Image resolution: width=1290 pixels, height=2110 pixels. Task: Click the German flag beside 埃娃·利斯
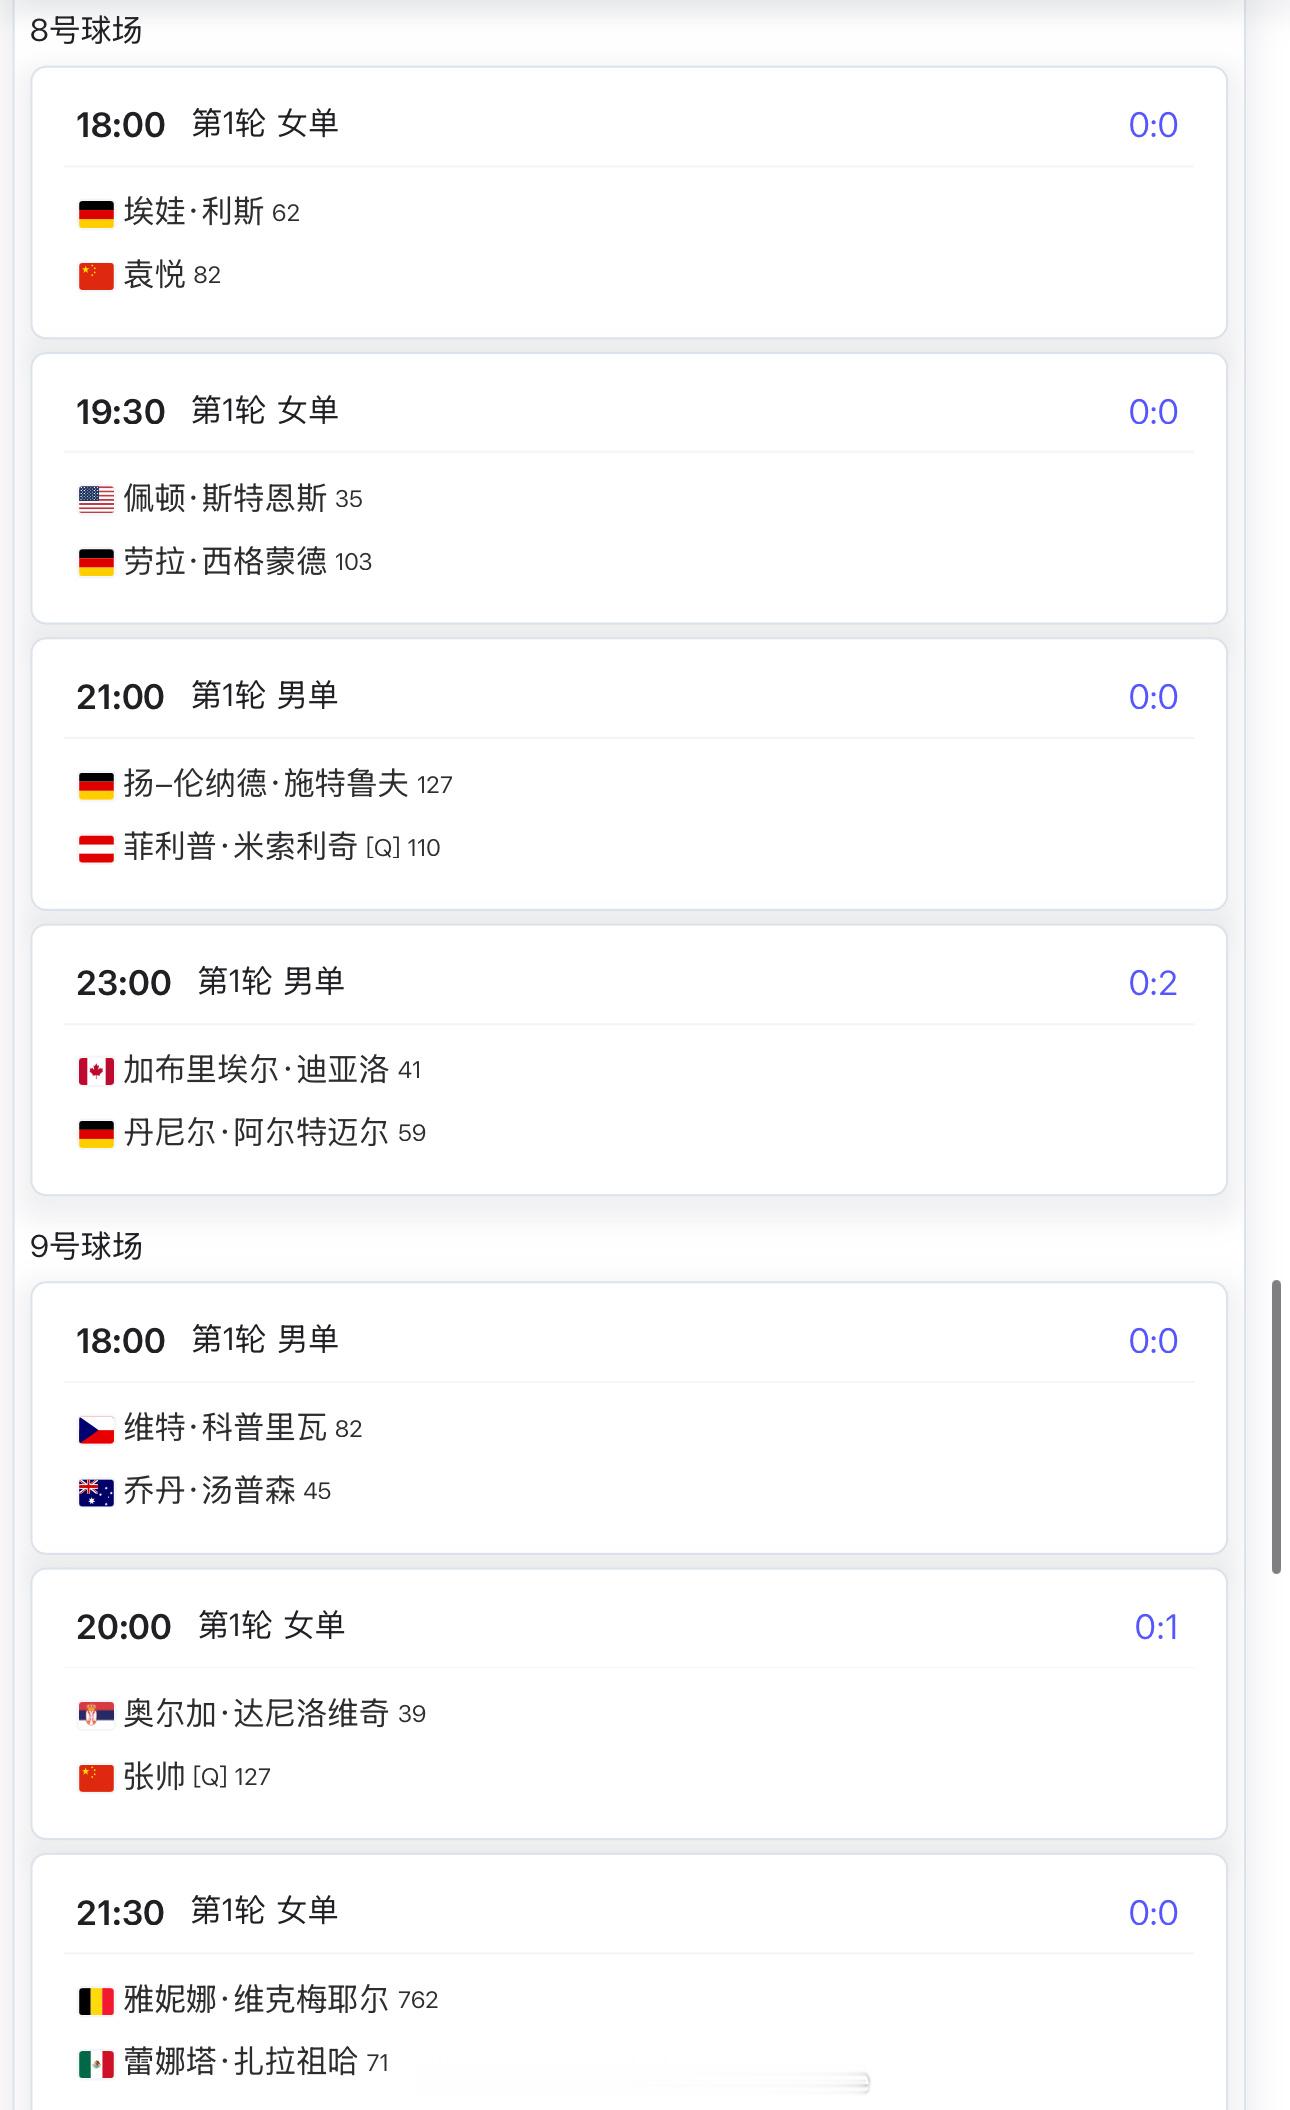click(96, 214)
